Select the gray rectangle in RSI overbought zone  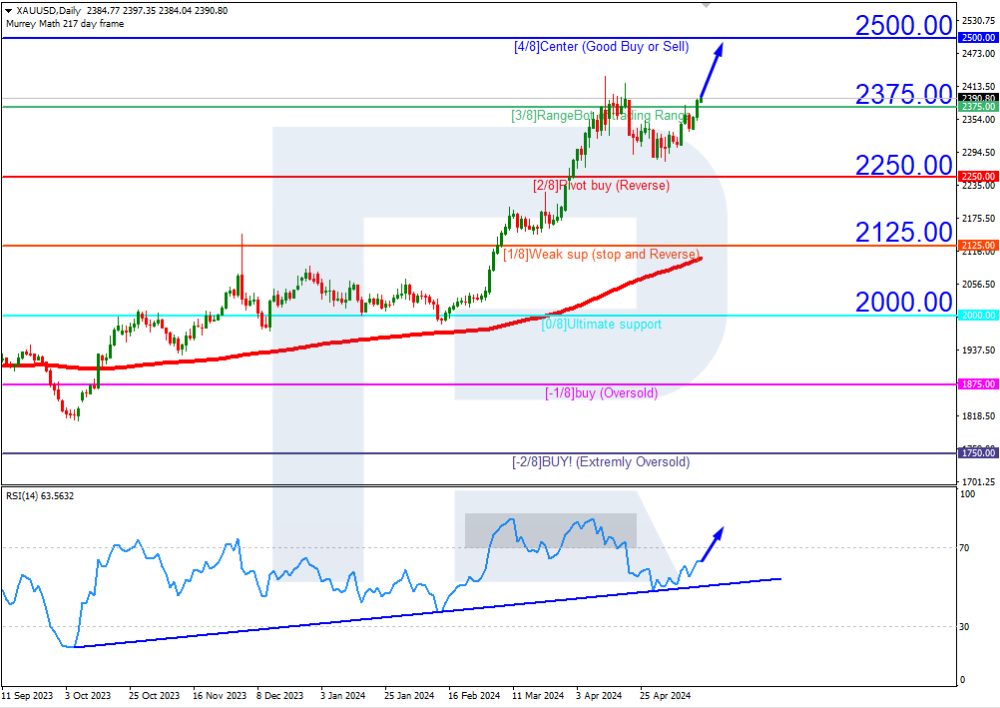(x=550, y=530)
